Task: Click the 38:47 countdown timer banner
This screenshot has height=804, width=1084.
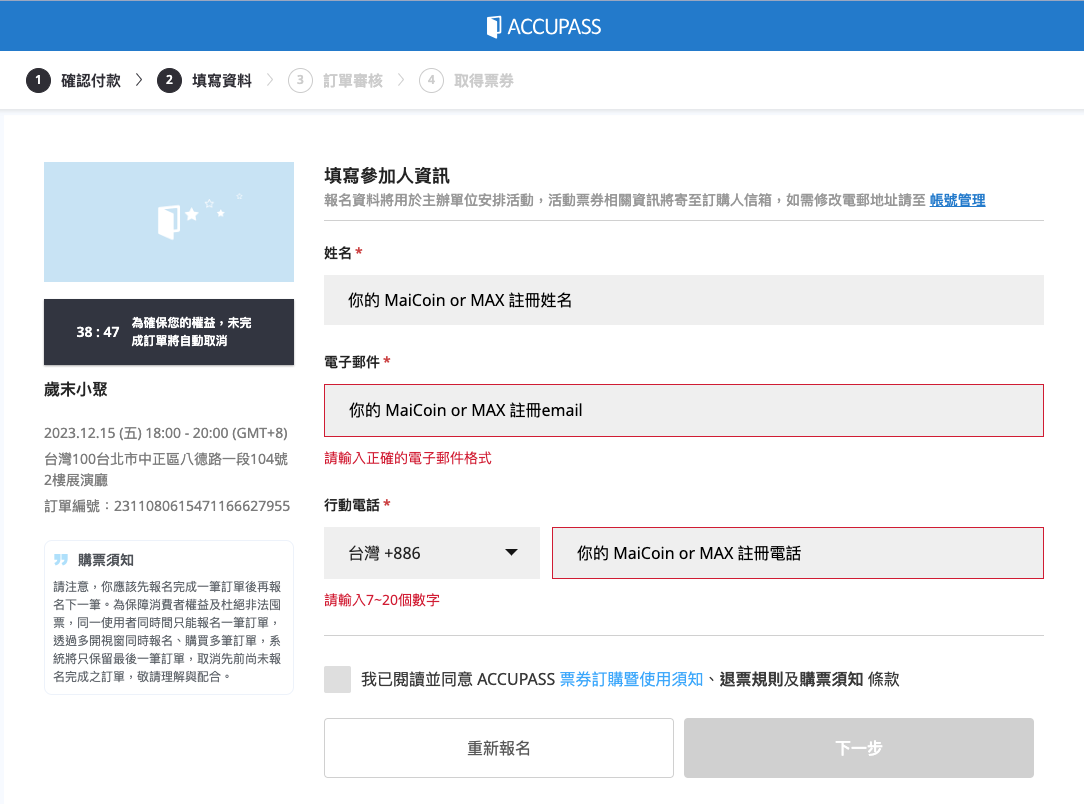Action: coord(169,332)
